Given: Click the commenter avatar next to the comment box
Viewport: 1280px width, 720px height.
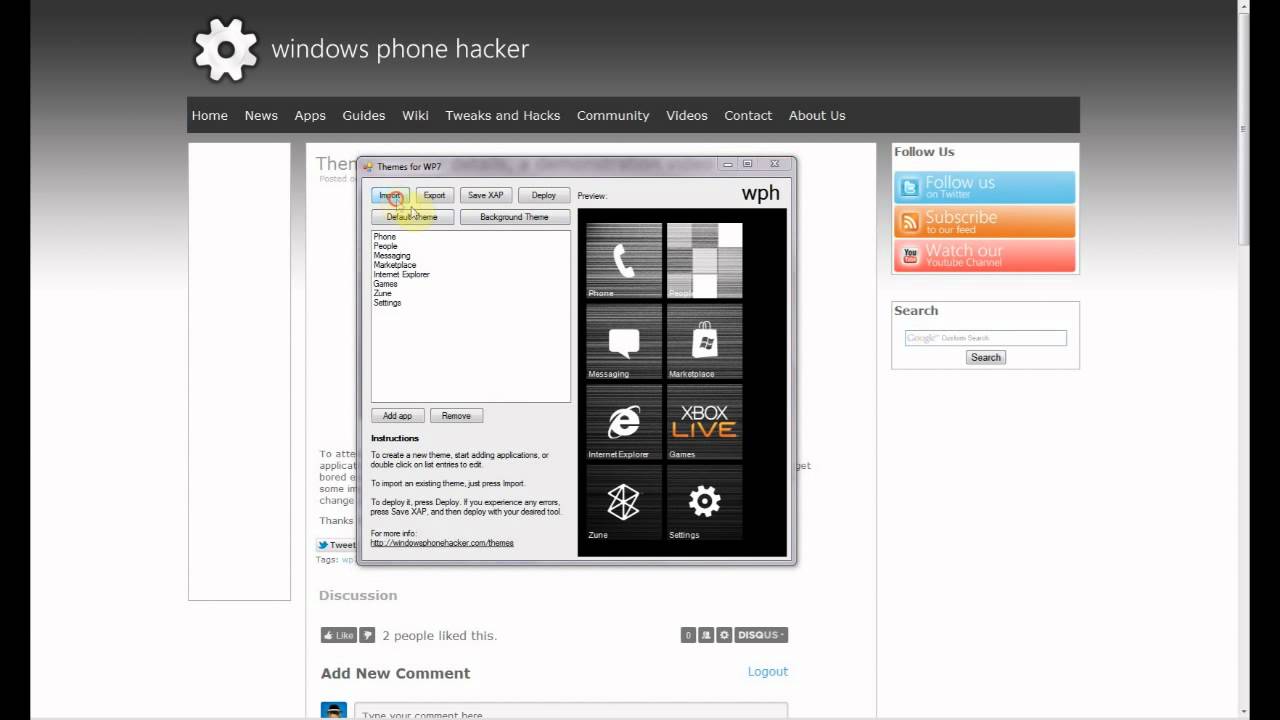Looking at the screenshot, I should point(334,710).
